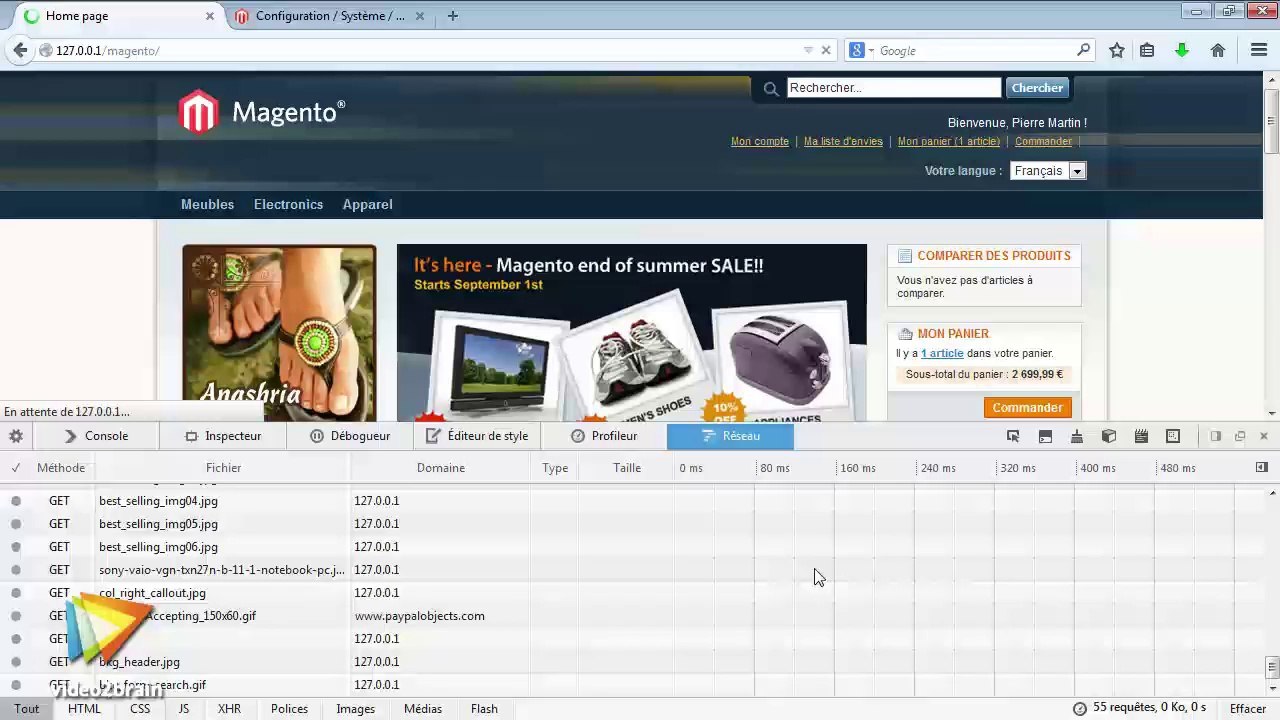Go to the browser home page icon
This screenshot has width=1280, height=720.
coord(1218,50)
